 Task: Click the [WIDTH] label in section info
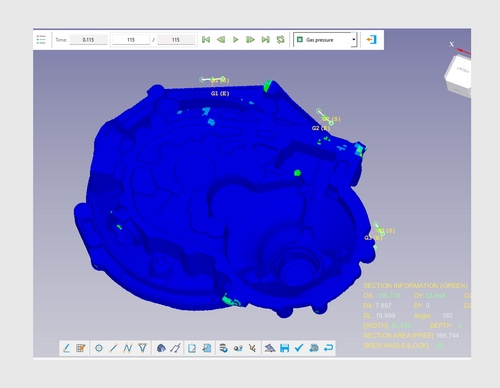(376, 325)
